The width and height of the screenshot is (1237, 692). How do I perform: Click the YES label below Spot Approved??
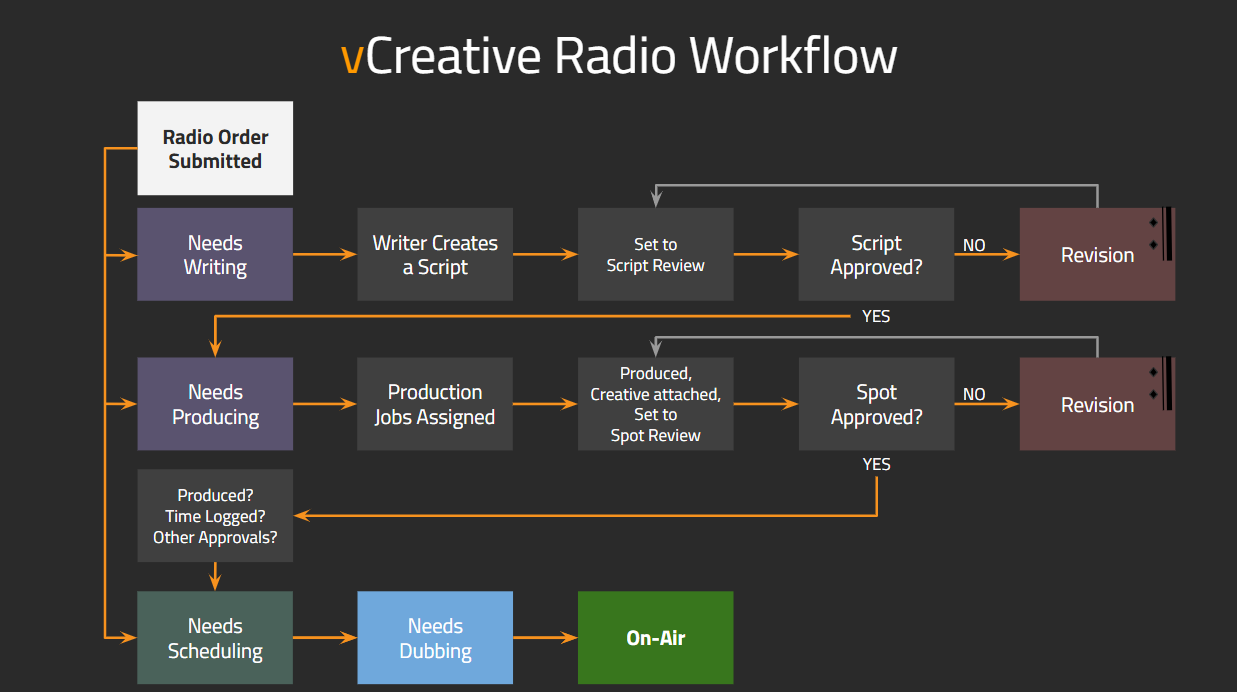[x=876, y=464]
